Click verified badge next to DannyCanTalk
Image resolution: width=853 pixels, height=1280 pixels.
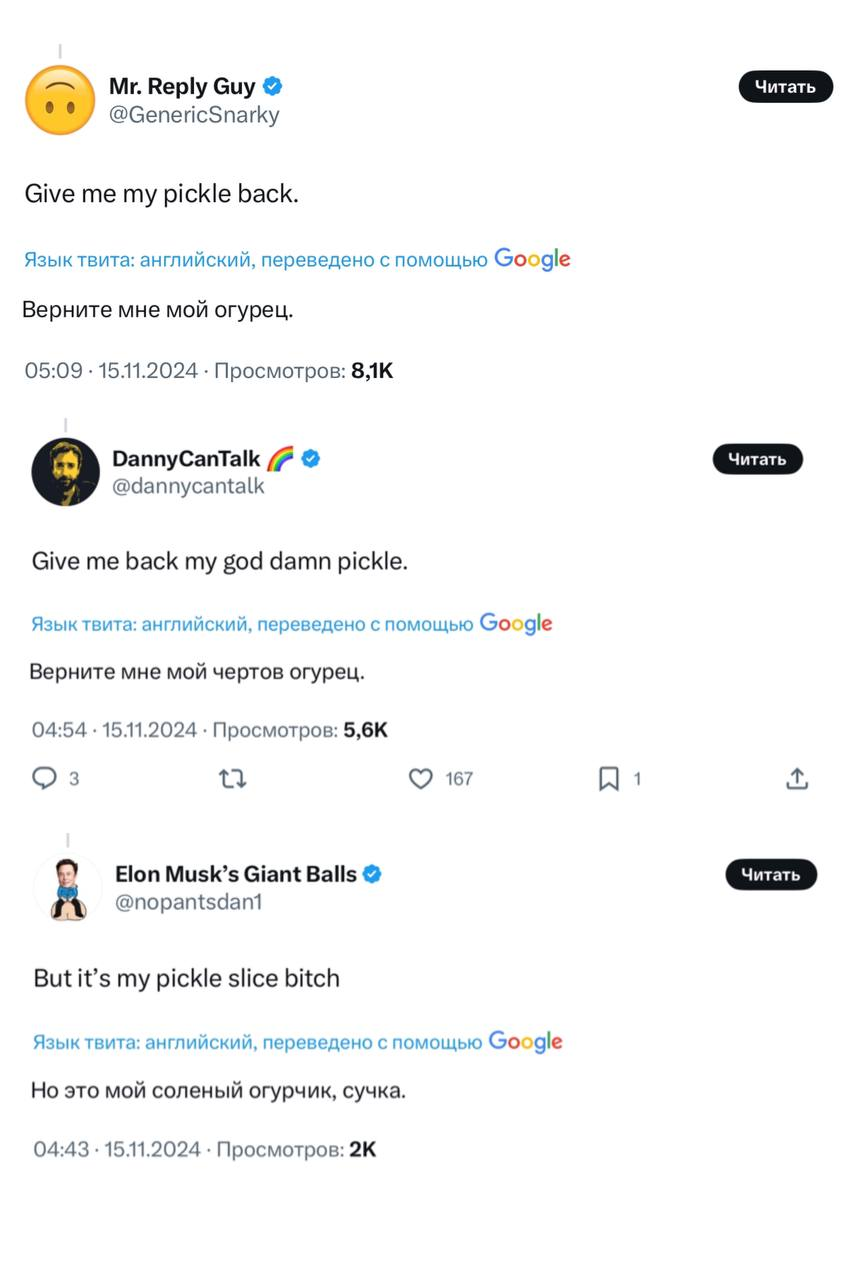(311, 459)
